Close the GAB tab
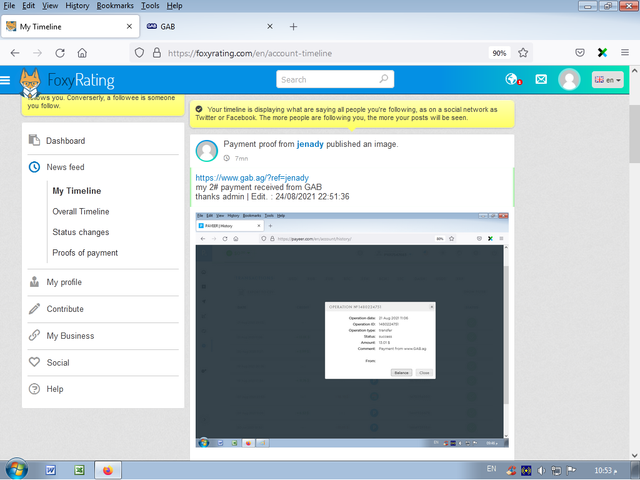 click(270, 27)
